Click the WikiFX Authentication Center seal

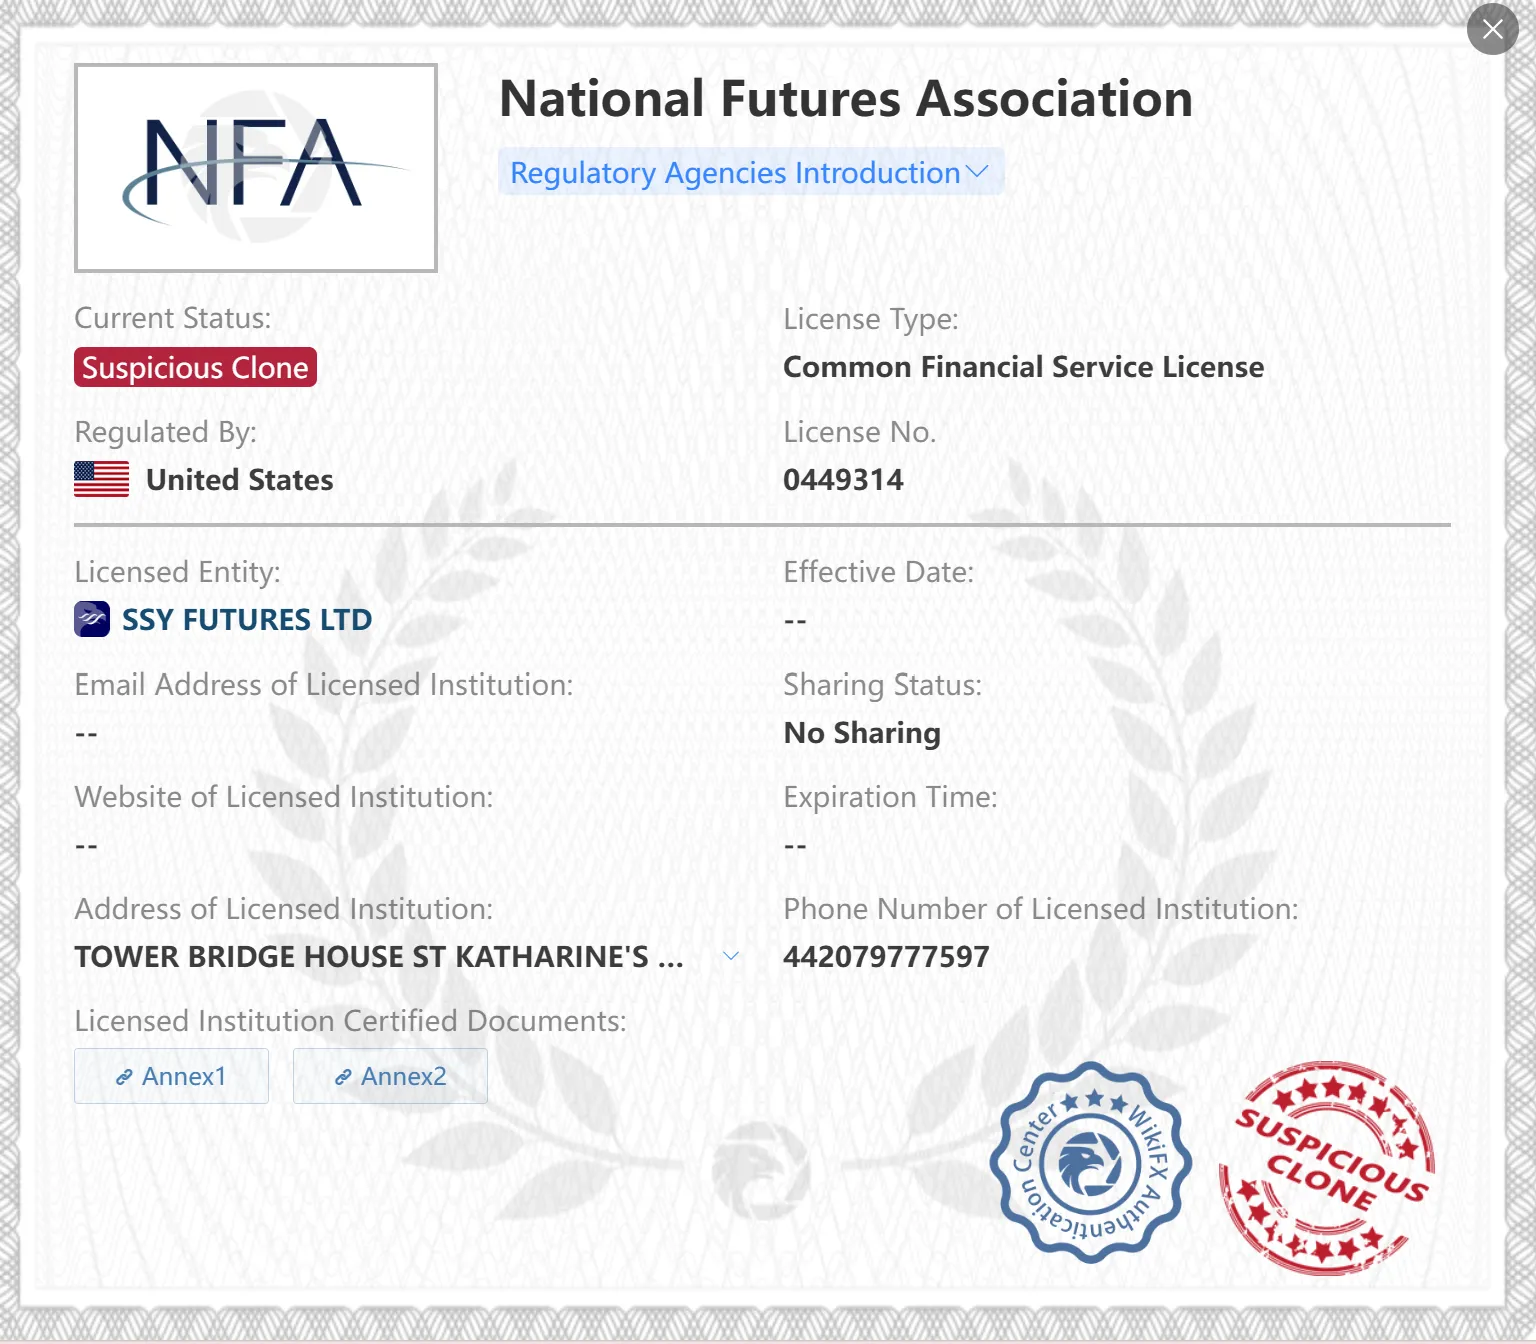click(1090, 1163)
